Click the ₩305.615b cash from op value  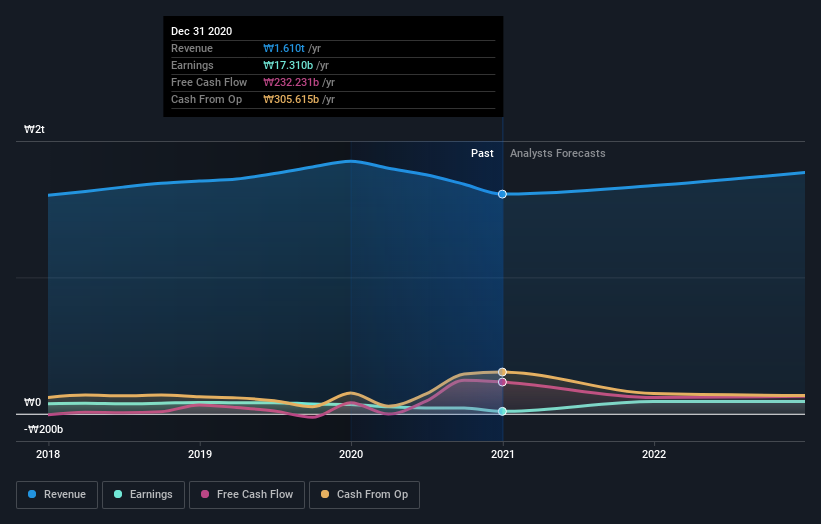[291, 99]
